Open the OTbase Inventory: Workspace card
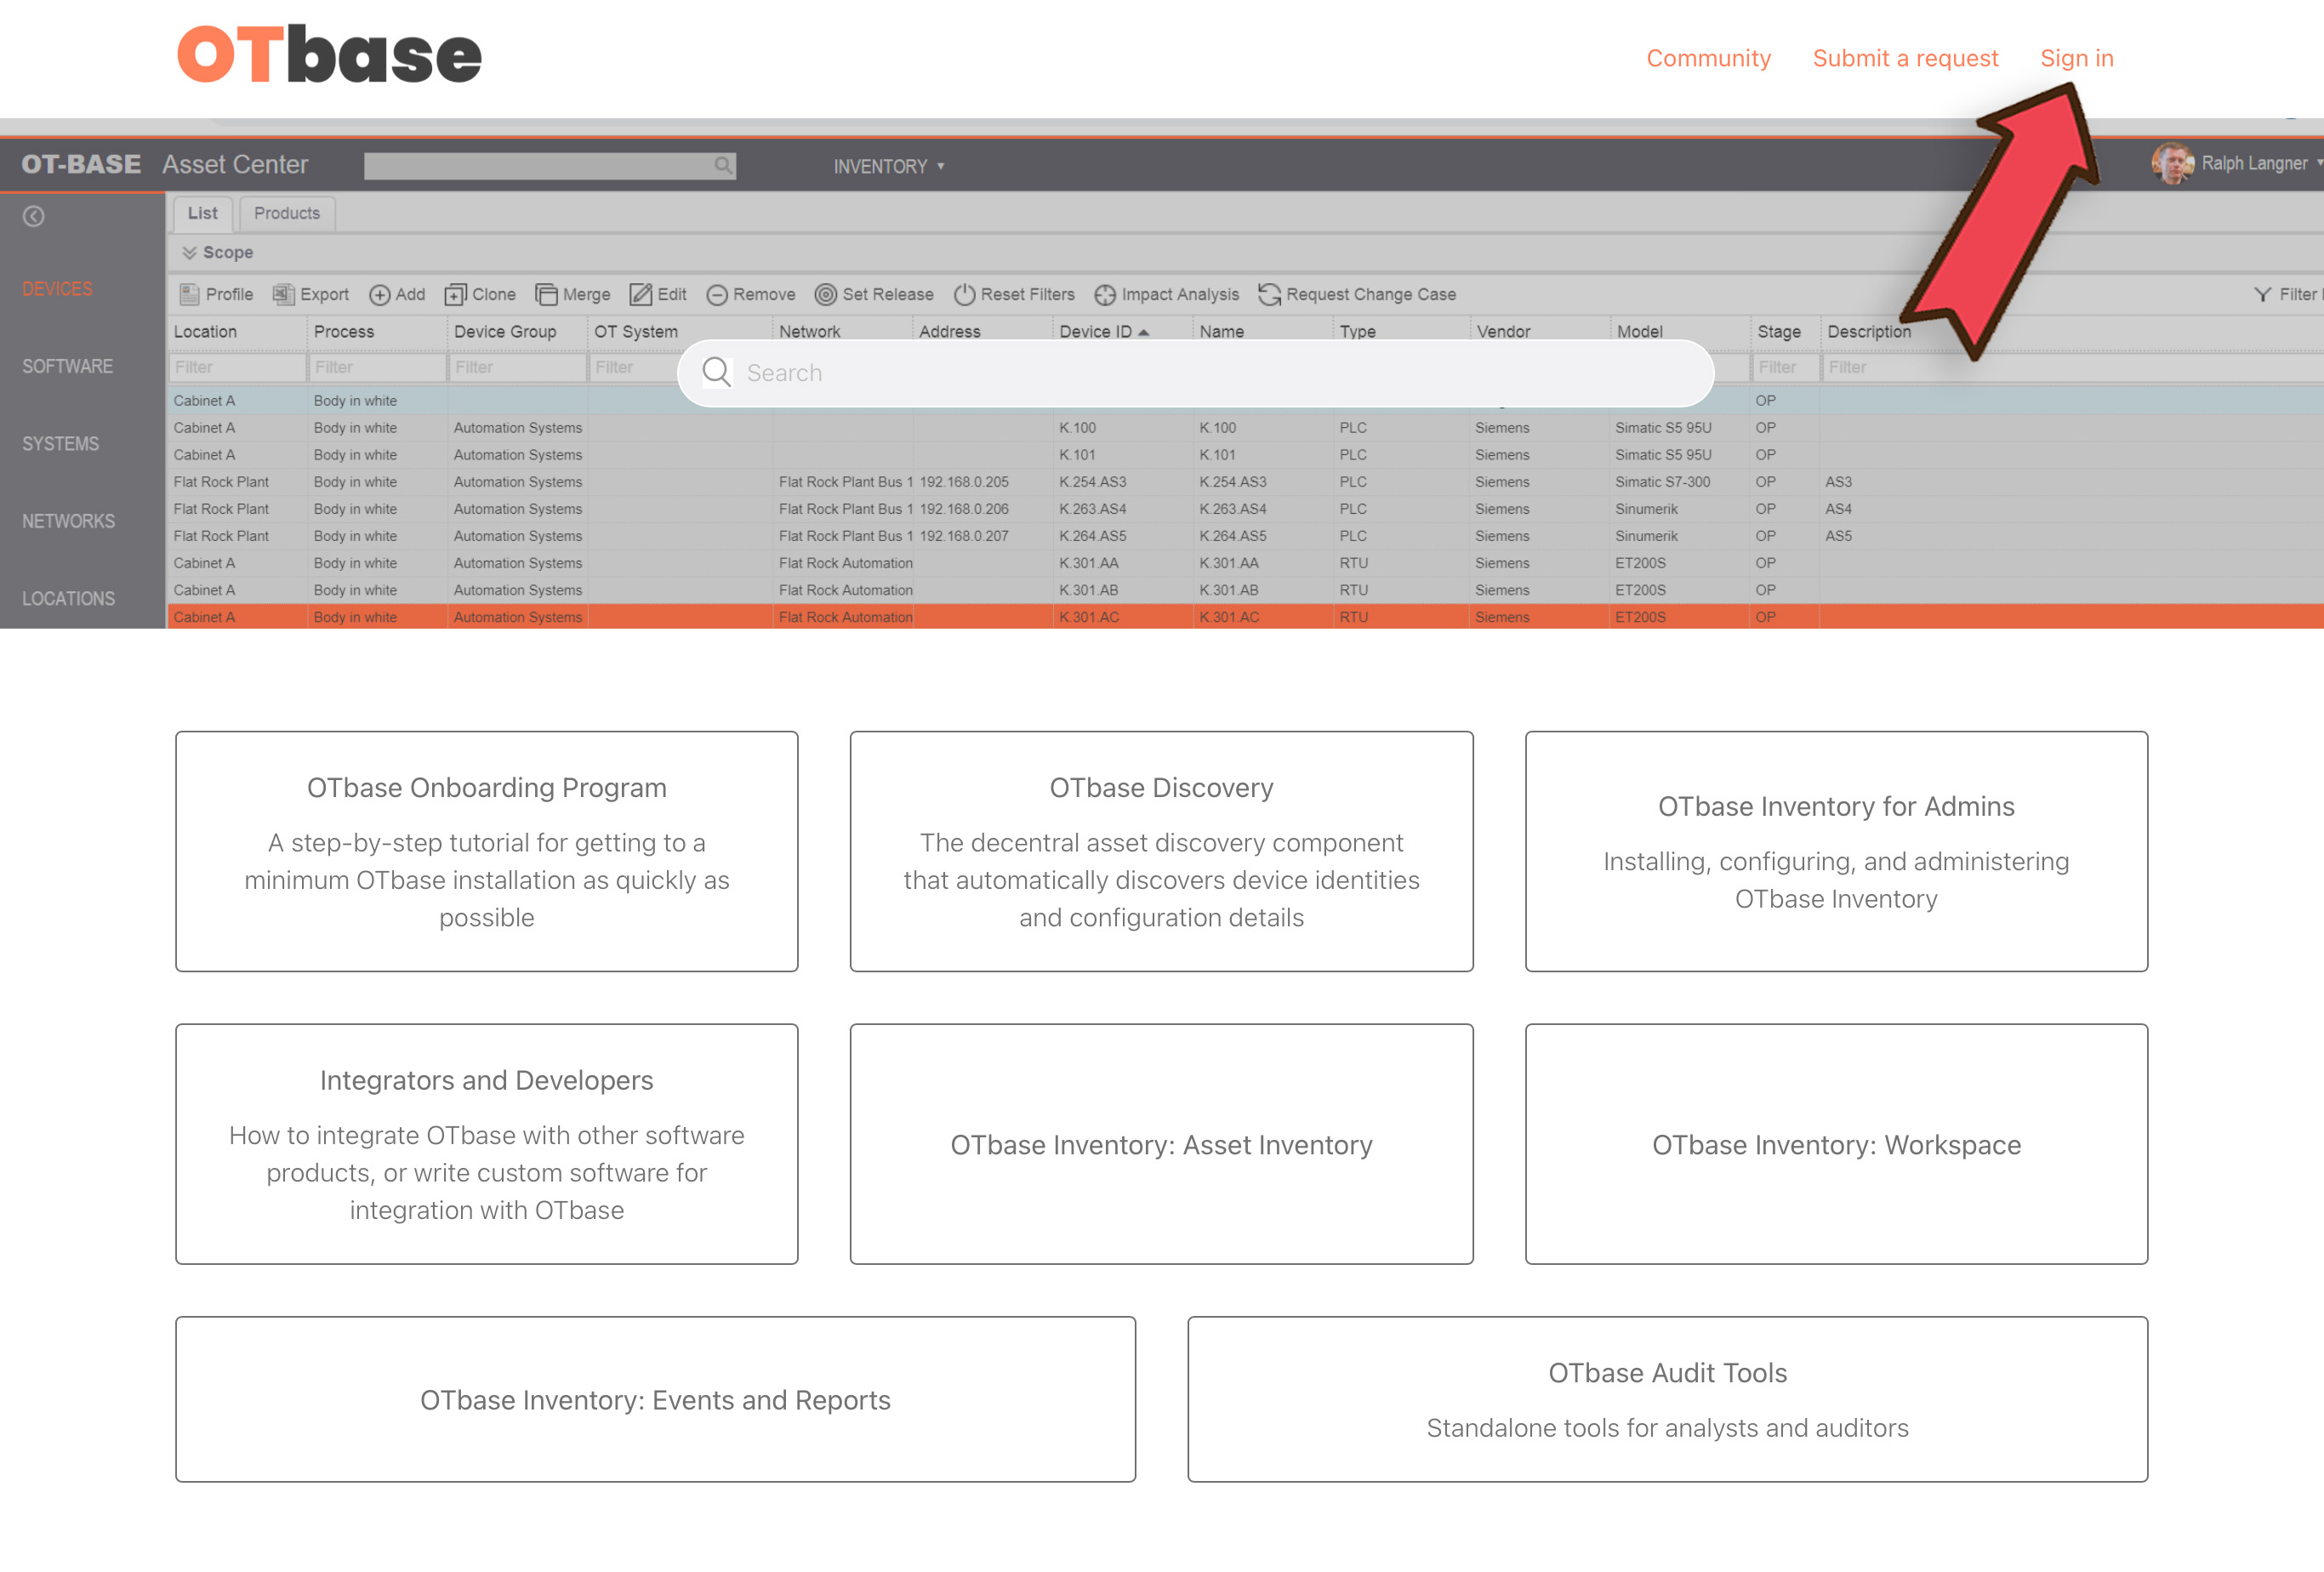The height and width of the screenshot is (1572, 2324). point(1836,1143)
